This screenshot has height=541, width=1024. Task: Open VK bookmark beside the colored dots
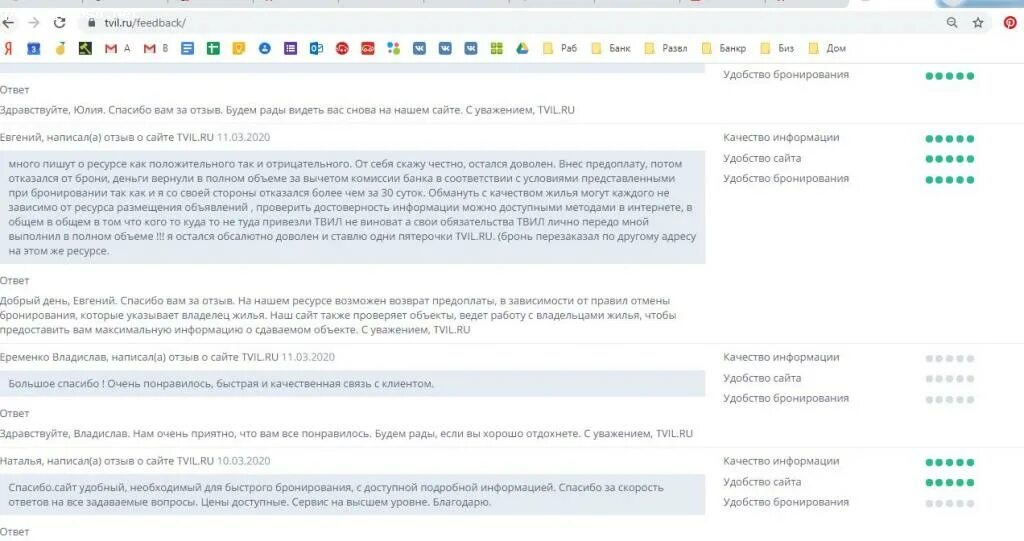(x=419, y=48)
